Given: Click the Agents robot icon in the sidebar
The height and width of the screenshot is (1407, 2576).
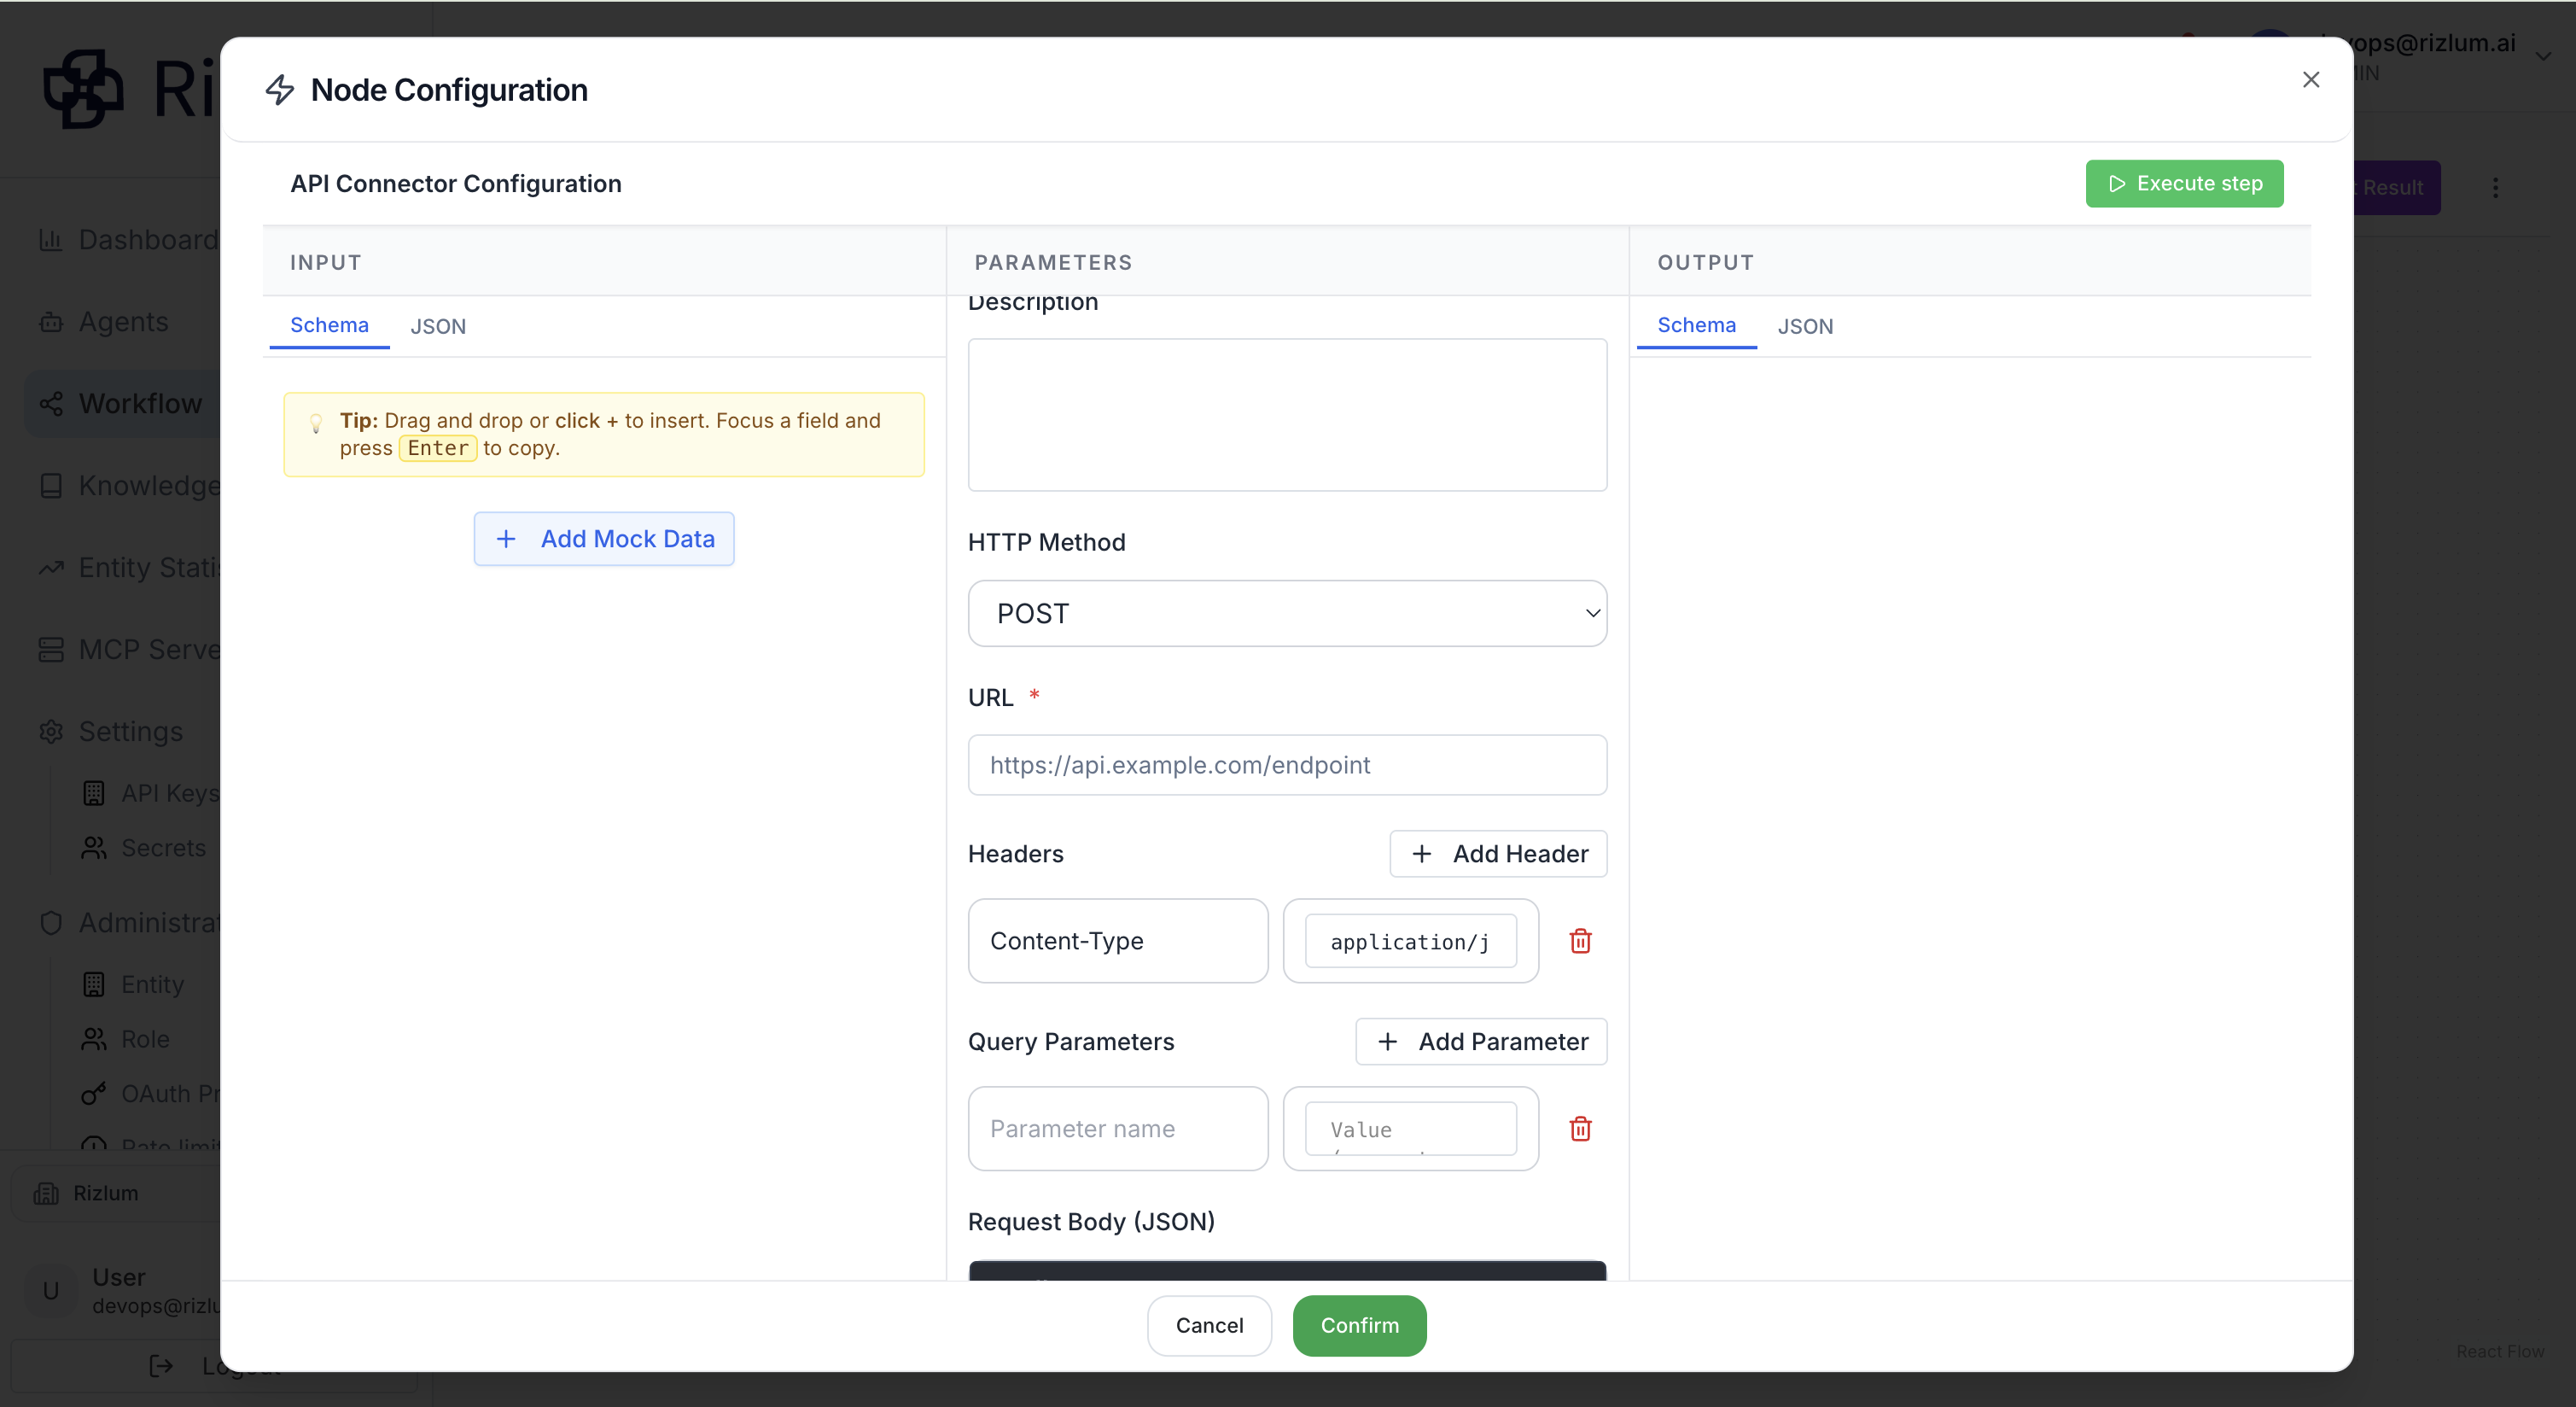Looking at the screenshot, I should (x=51, y=322).
